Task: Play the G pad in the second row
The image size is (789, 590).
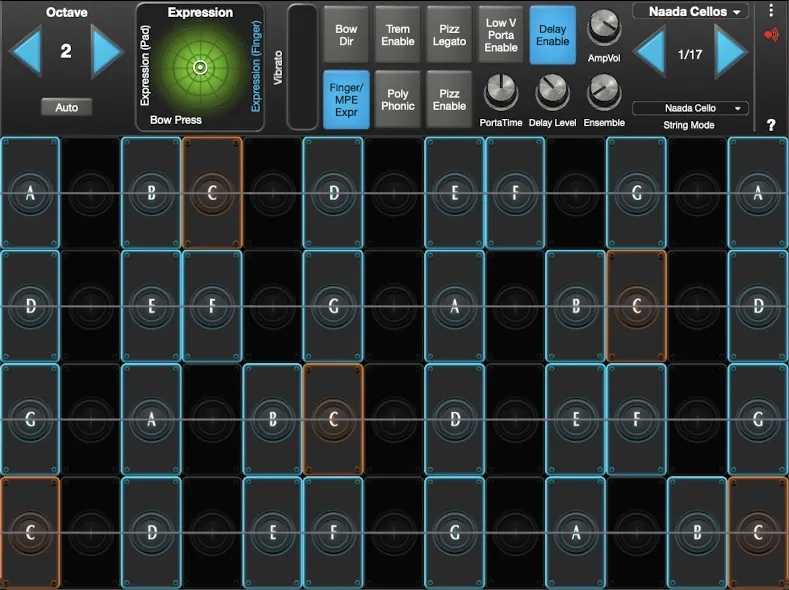Action: click(x=333, y=306)
